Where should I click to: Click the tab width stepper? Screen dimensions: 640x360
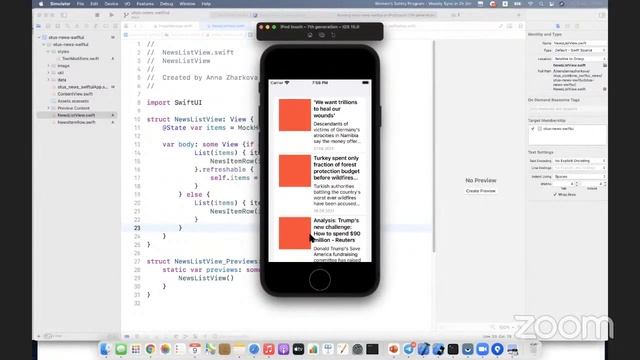[x=576, y=184]
